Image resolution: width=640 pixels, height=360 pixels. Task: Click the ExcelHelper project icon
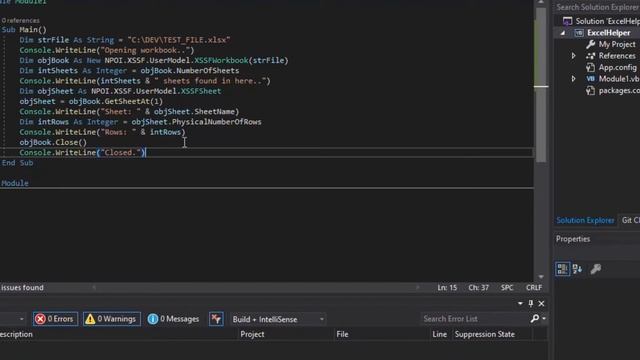[579, 33]
